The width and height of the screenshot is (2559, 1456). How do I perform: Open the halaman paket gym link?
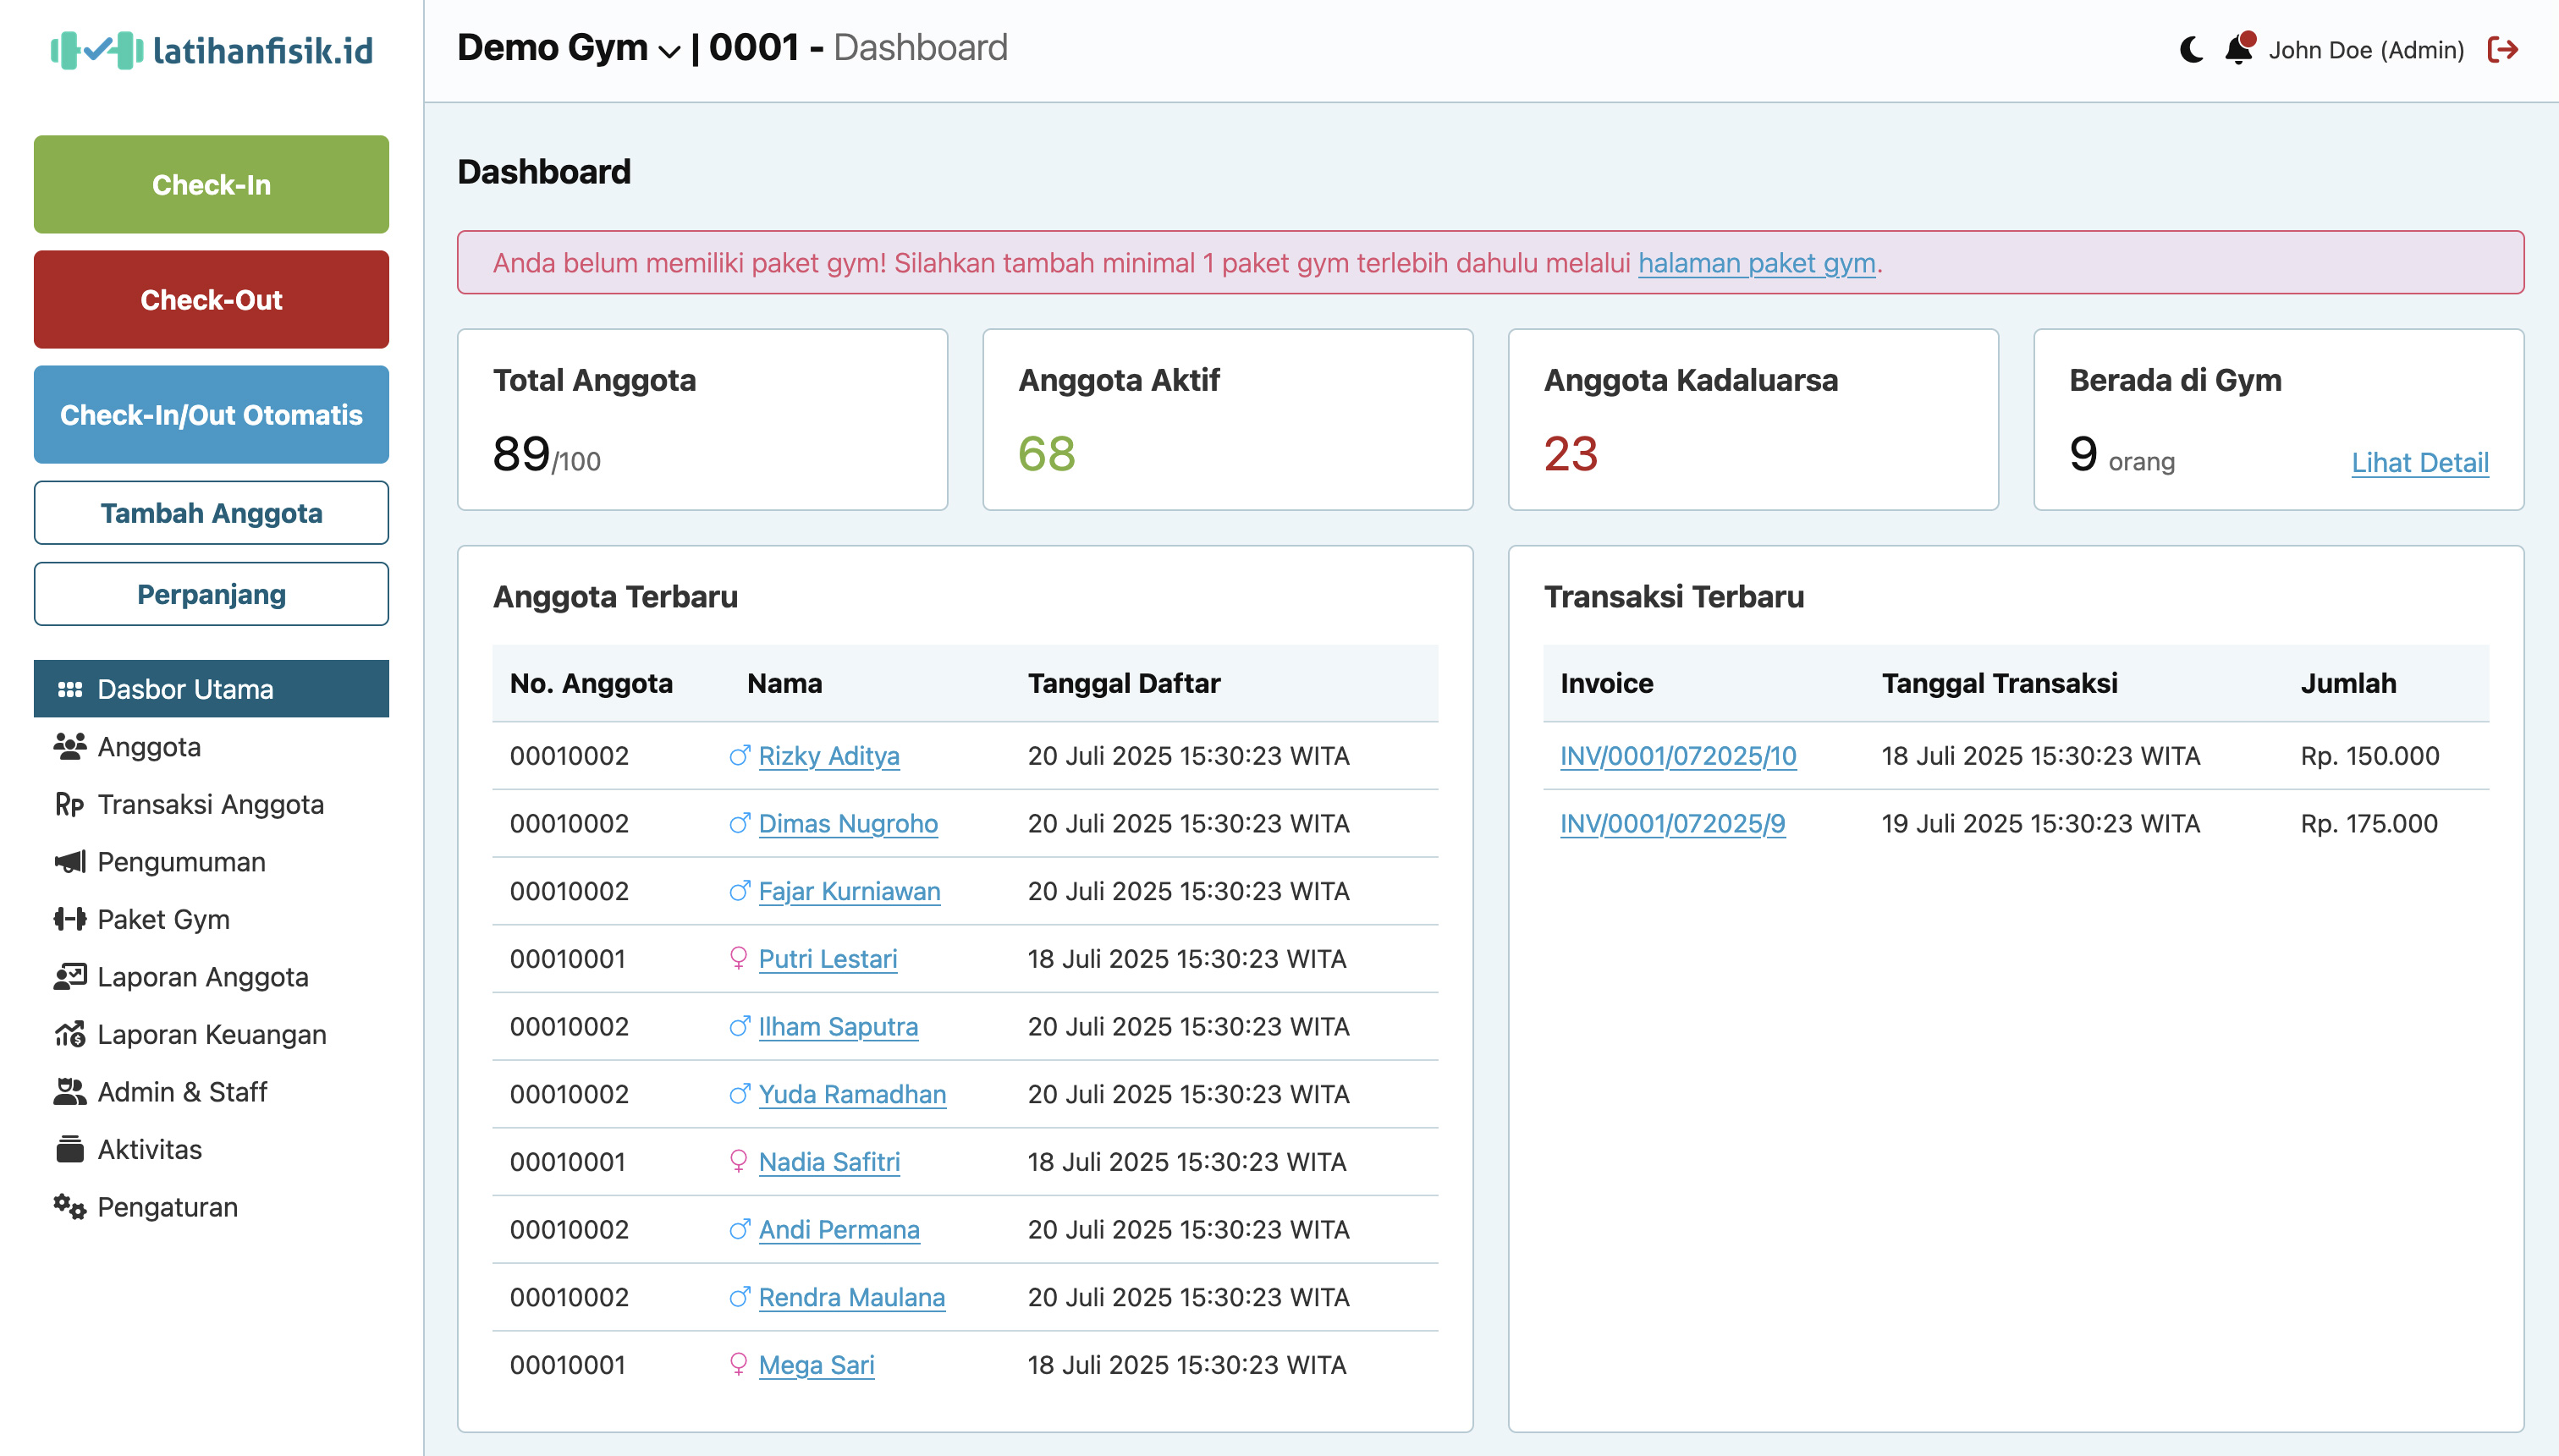click(x=1756, y=263)
